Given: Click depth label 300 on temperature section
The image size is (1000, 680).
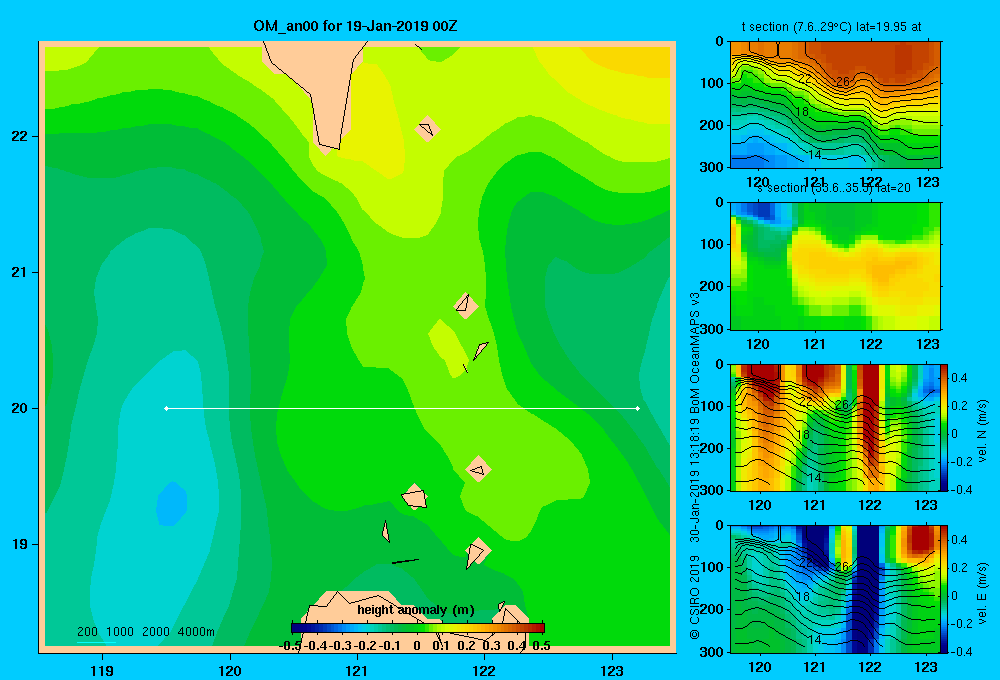Looking at the screenshot, I should click(712, 167).
